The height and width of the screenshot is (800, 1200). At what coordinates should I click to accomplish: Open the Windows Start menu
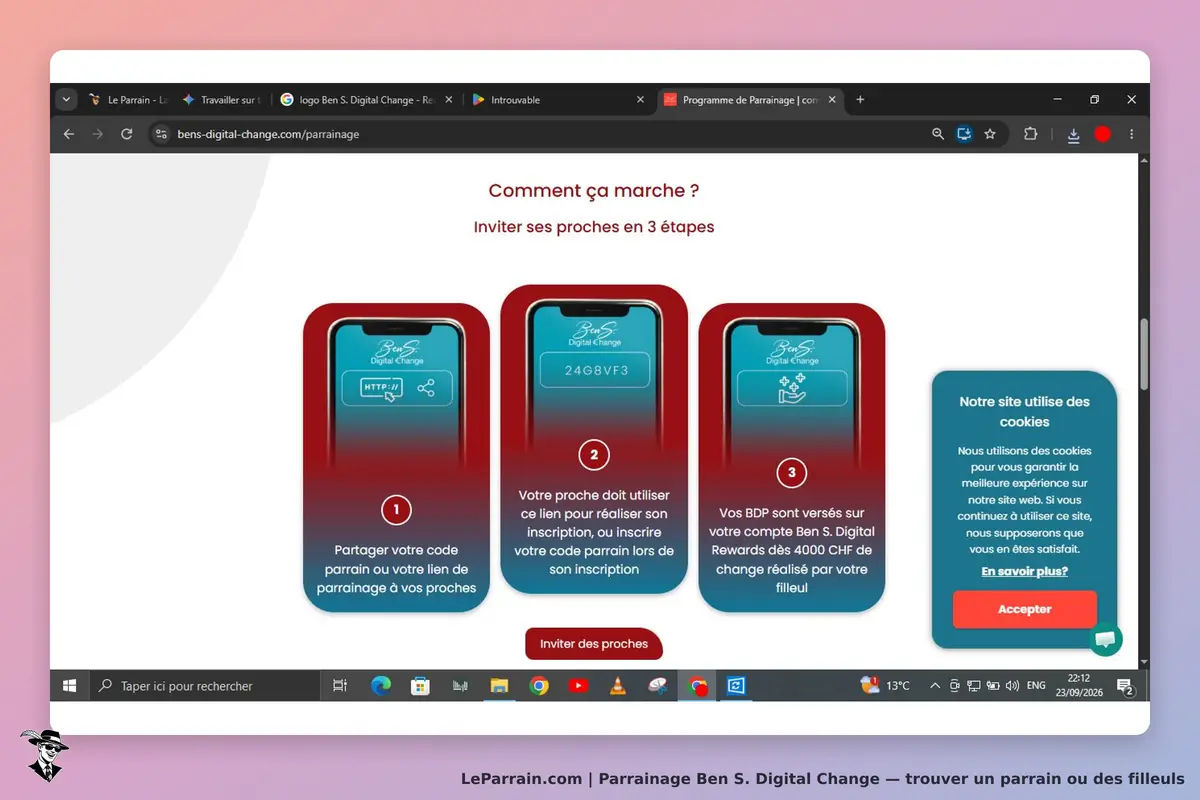70,686
